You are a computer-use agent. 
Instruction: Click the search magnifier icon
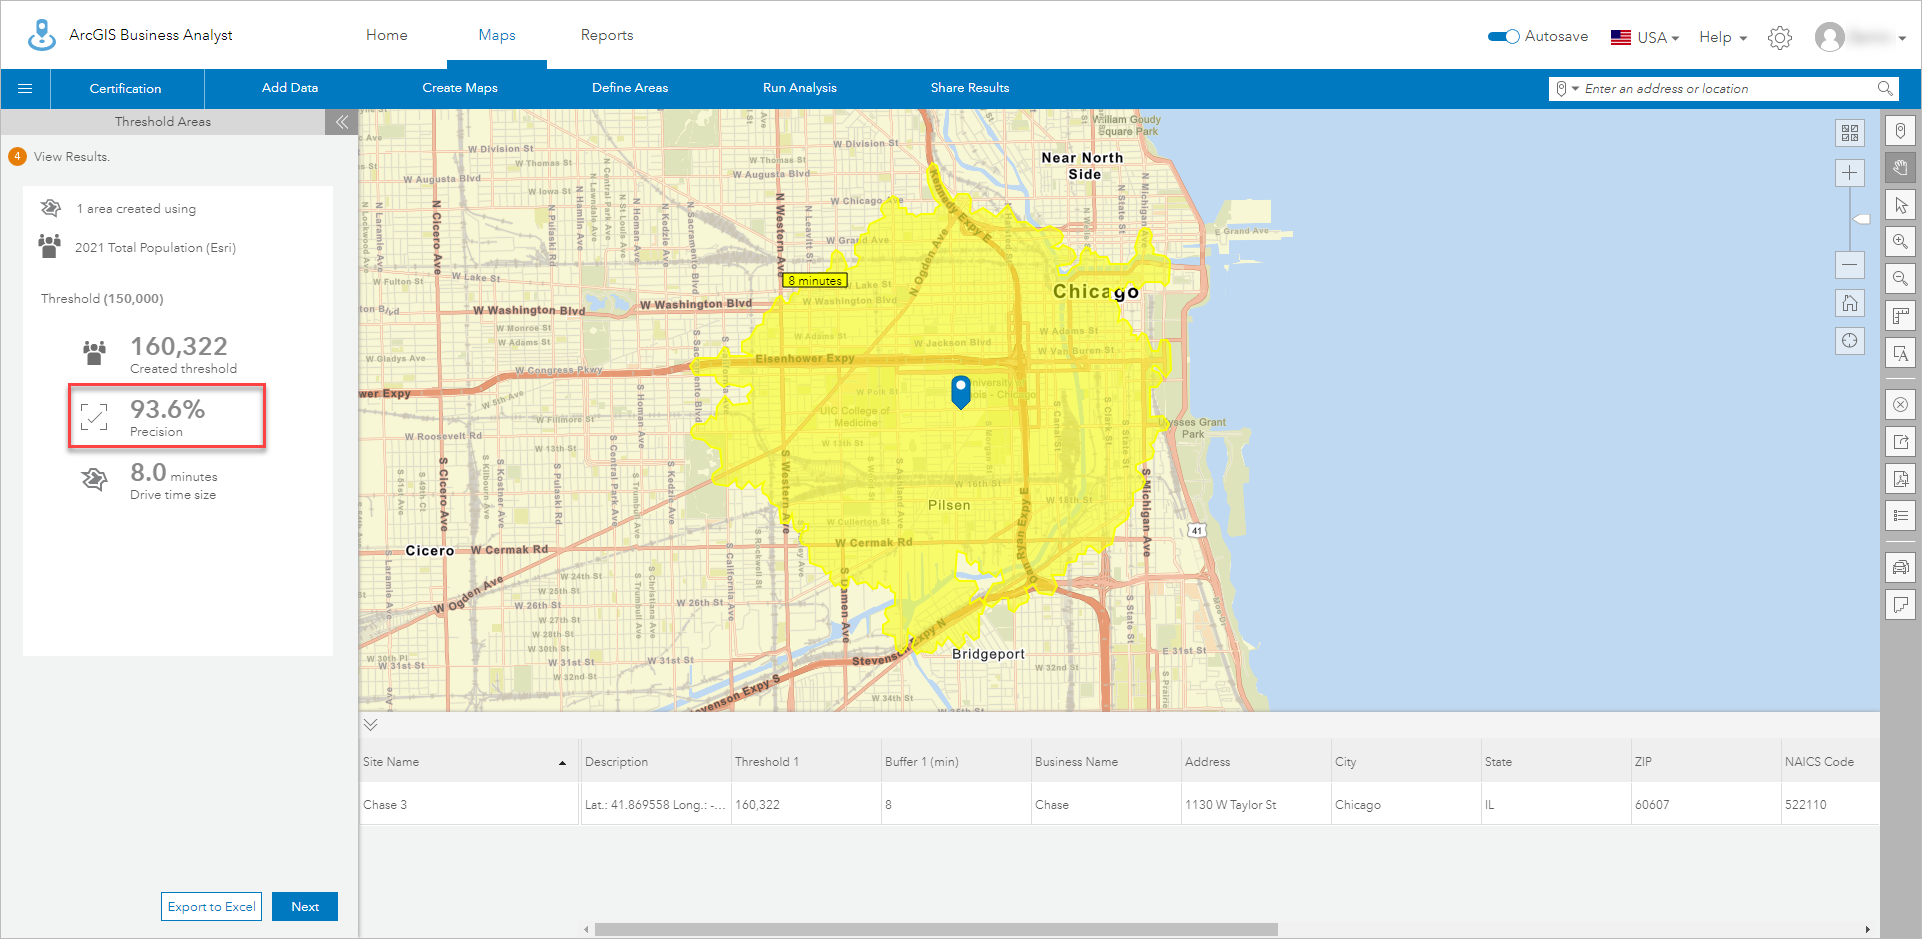[x=1885, y=88]
